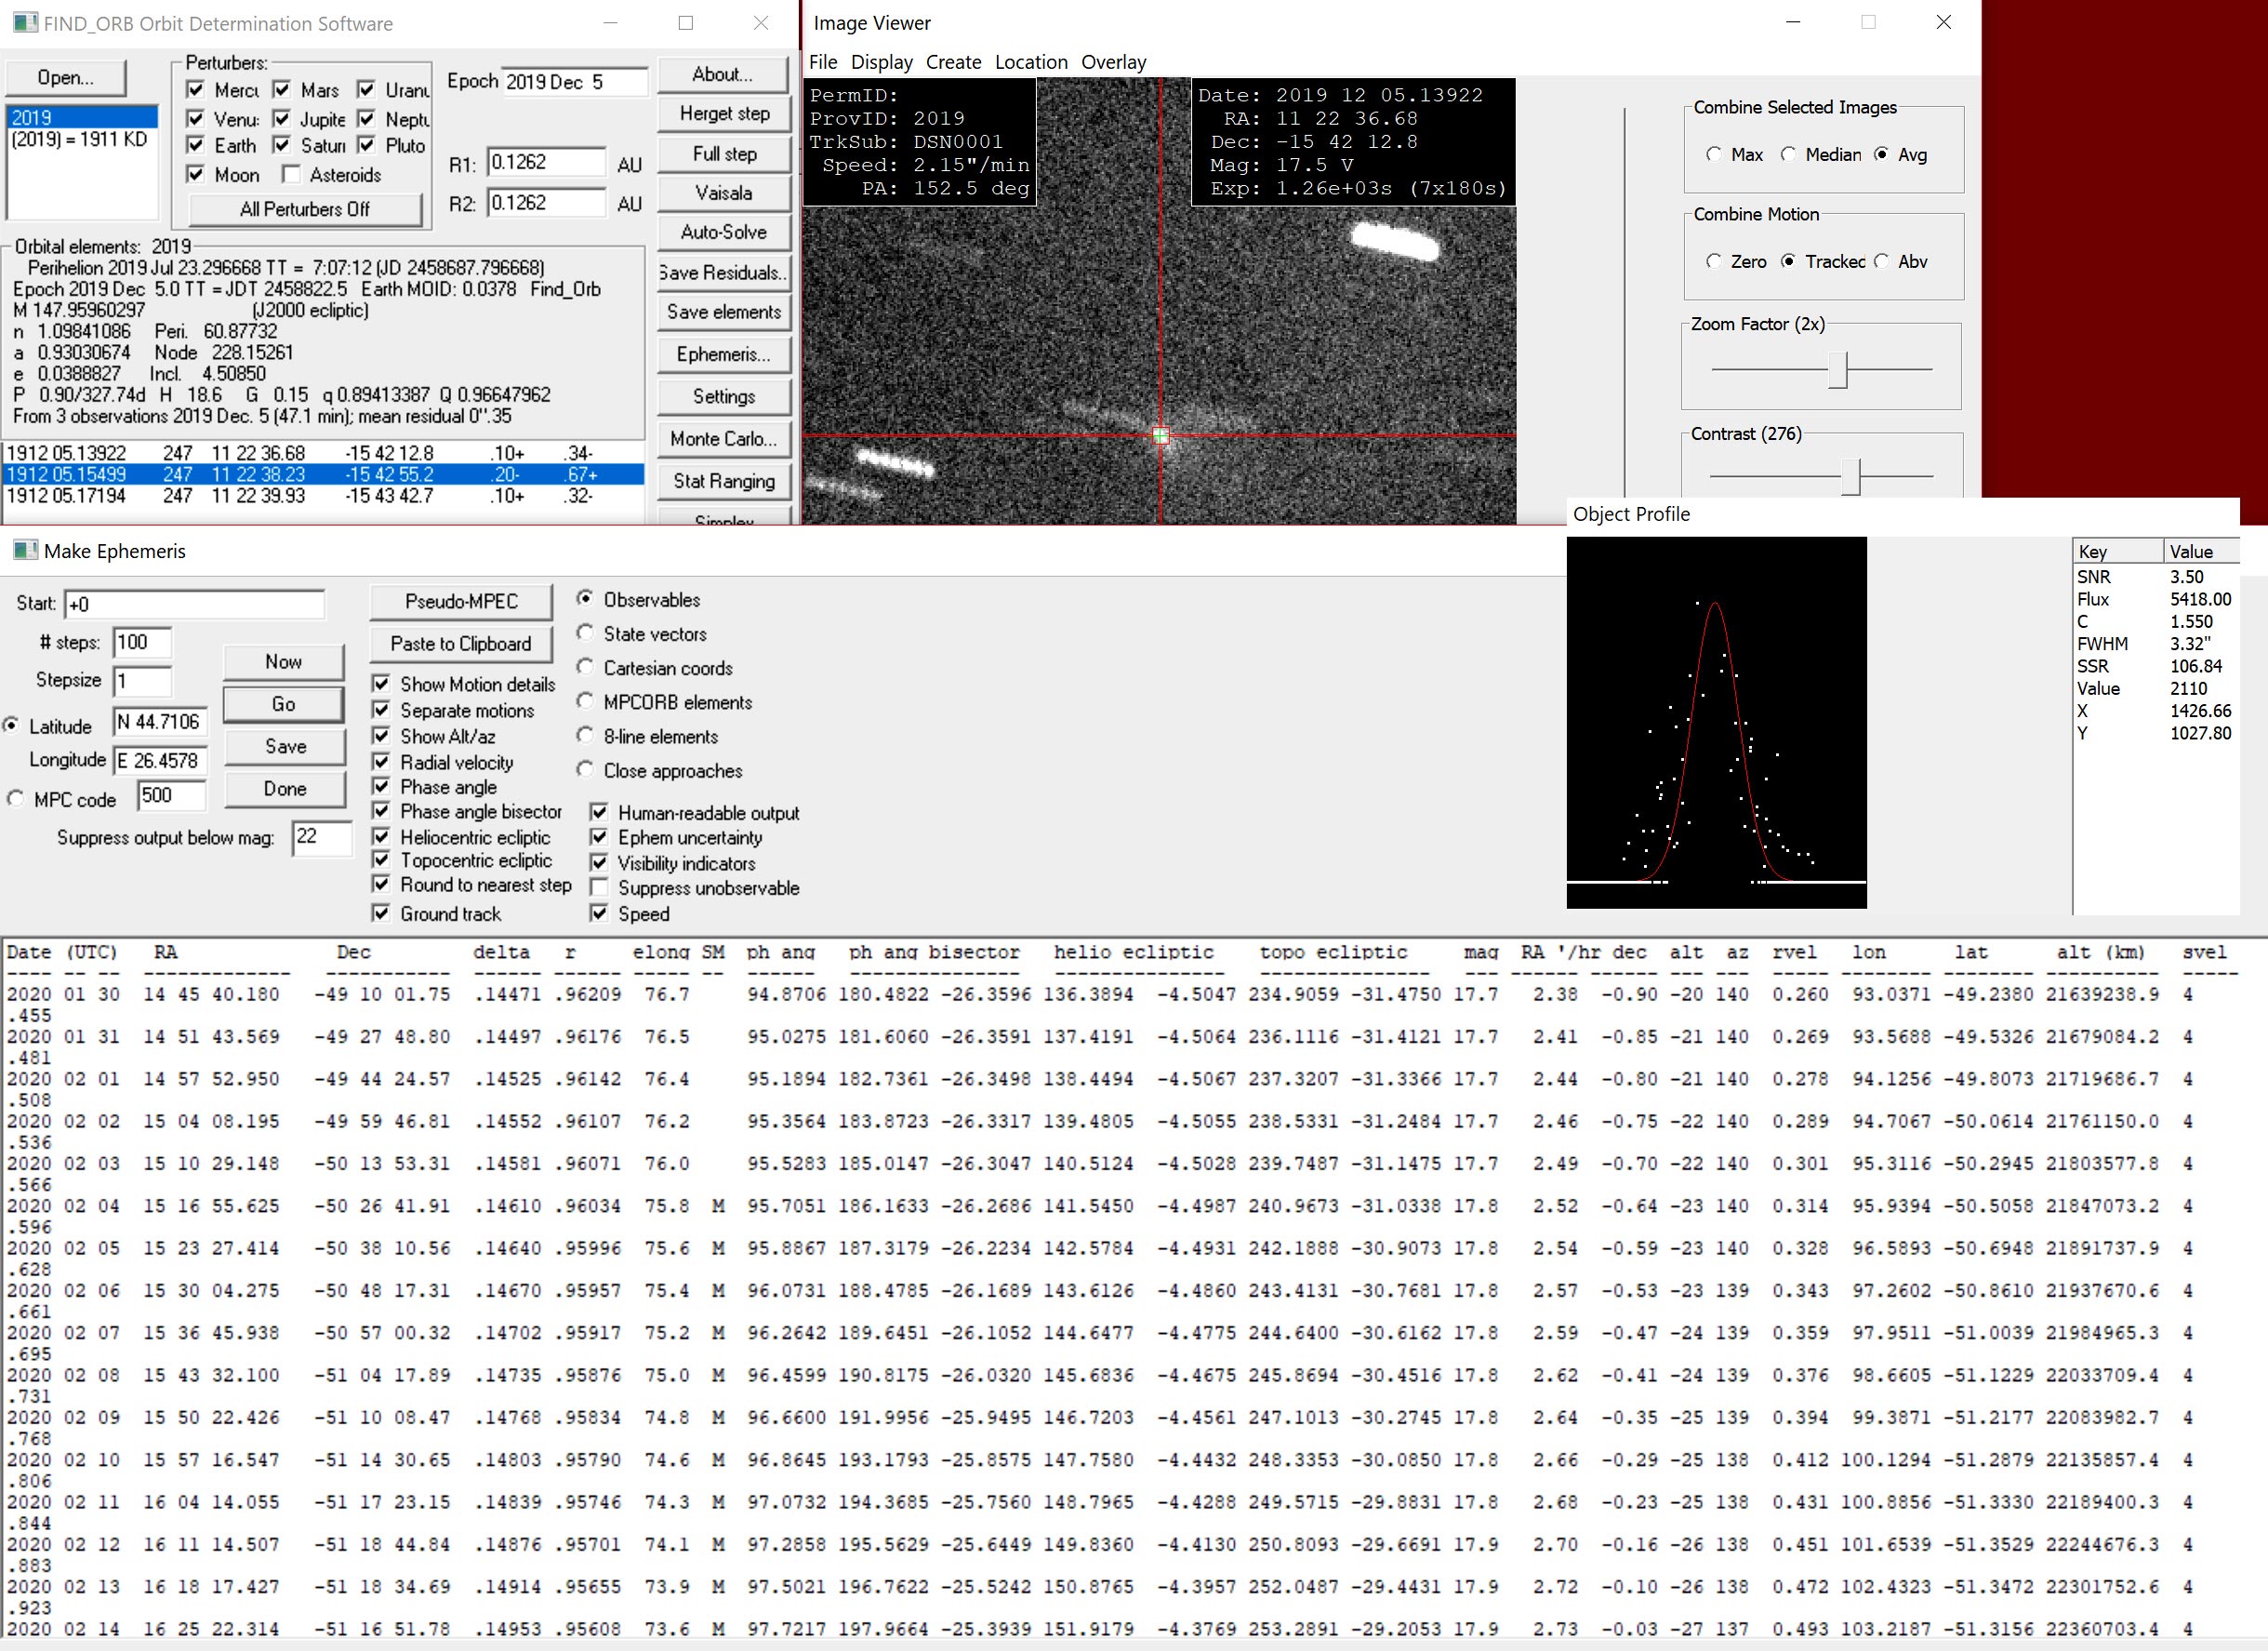Click the Stat Ranging button
Image resolution: width=2268 pixels, height=1651 pixels.
(724, 481)
